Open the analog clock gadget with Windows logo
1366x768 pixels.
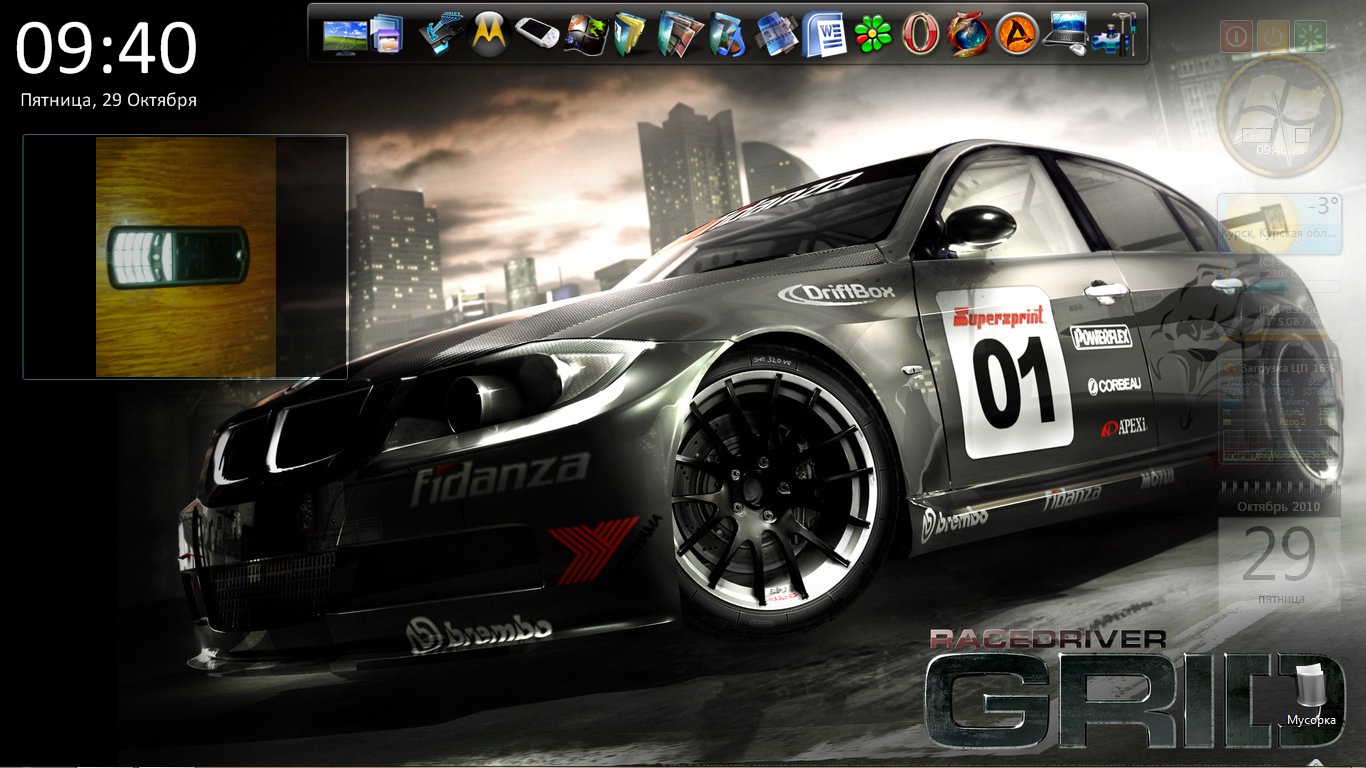pos(1279,116)
